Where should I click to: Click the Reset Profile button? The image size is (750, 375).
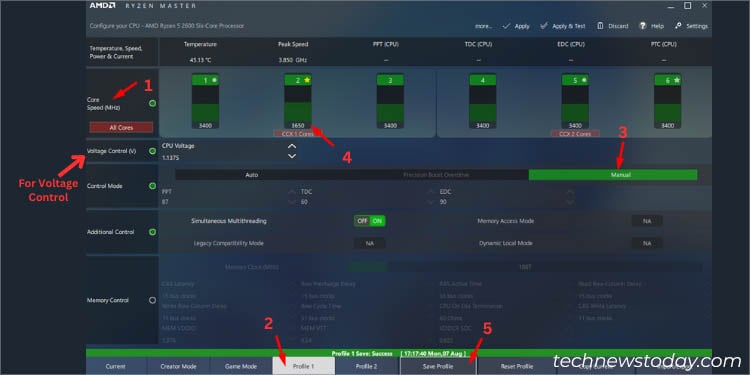[517, 366]
